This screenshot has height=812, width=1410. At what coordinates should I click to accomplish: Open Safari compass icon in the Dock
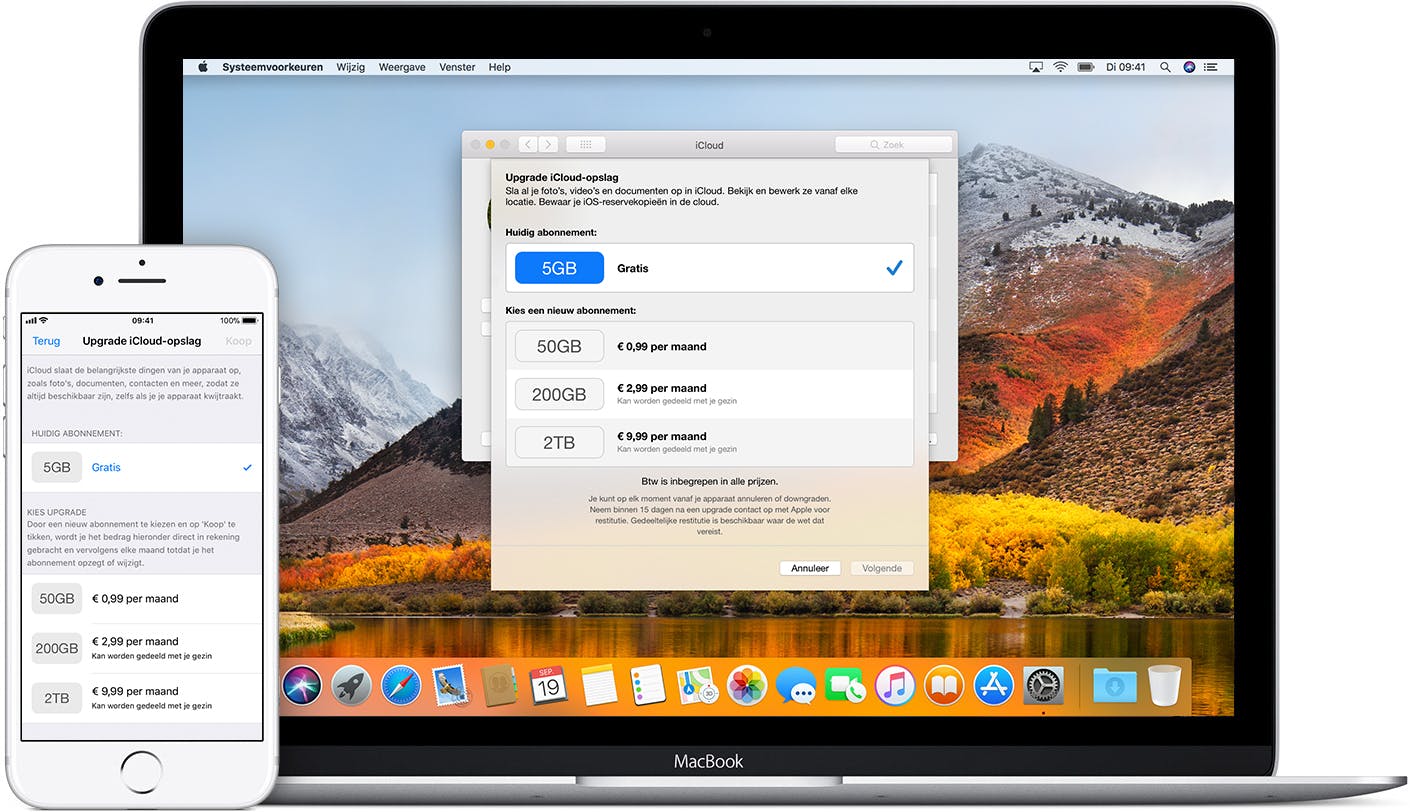pyautogui.click(x=400, y=686)
